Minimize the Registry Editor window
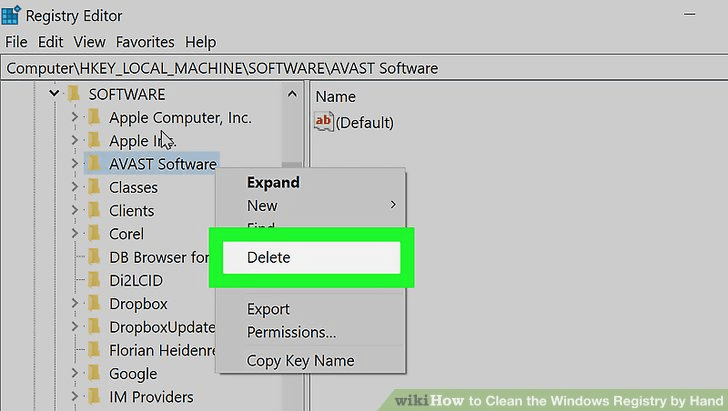The width and height of the screenshot is (728, 411). tap(689, 14)
